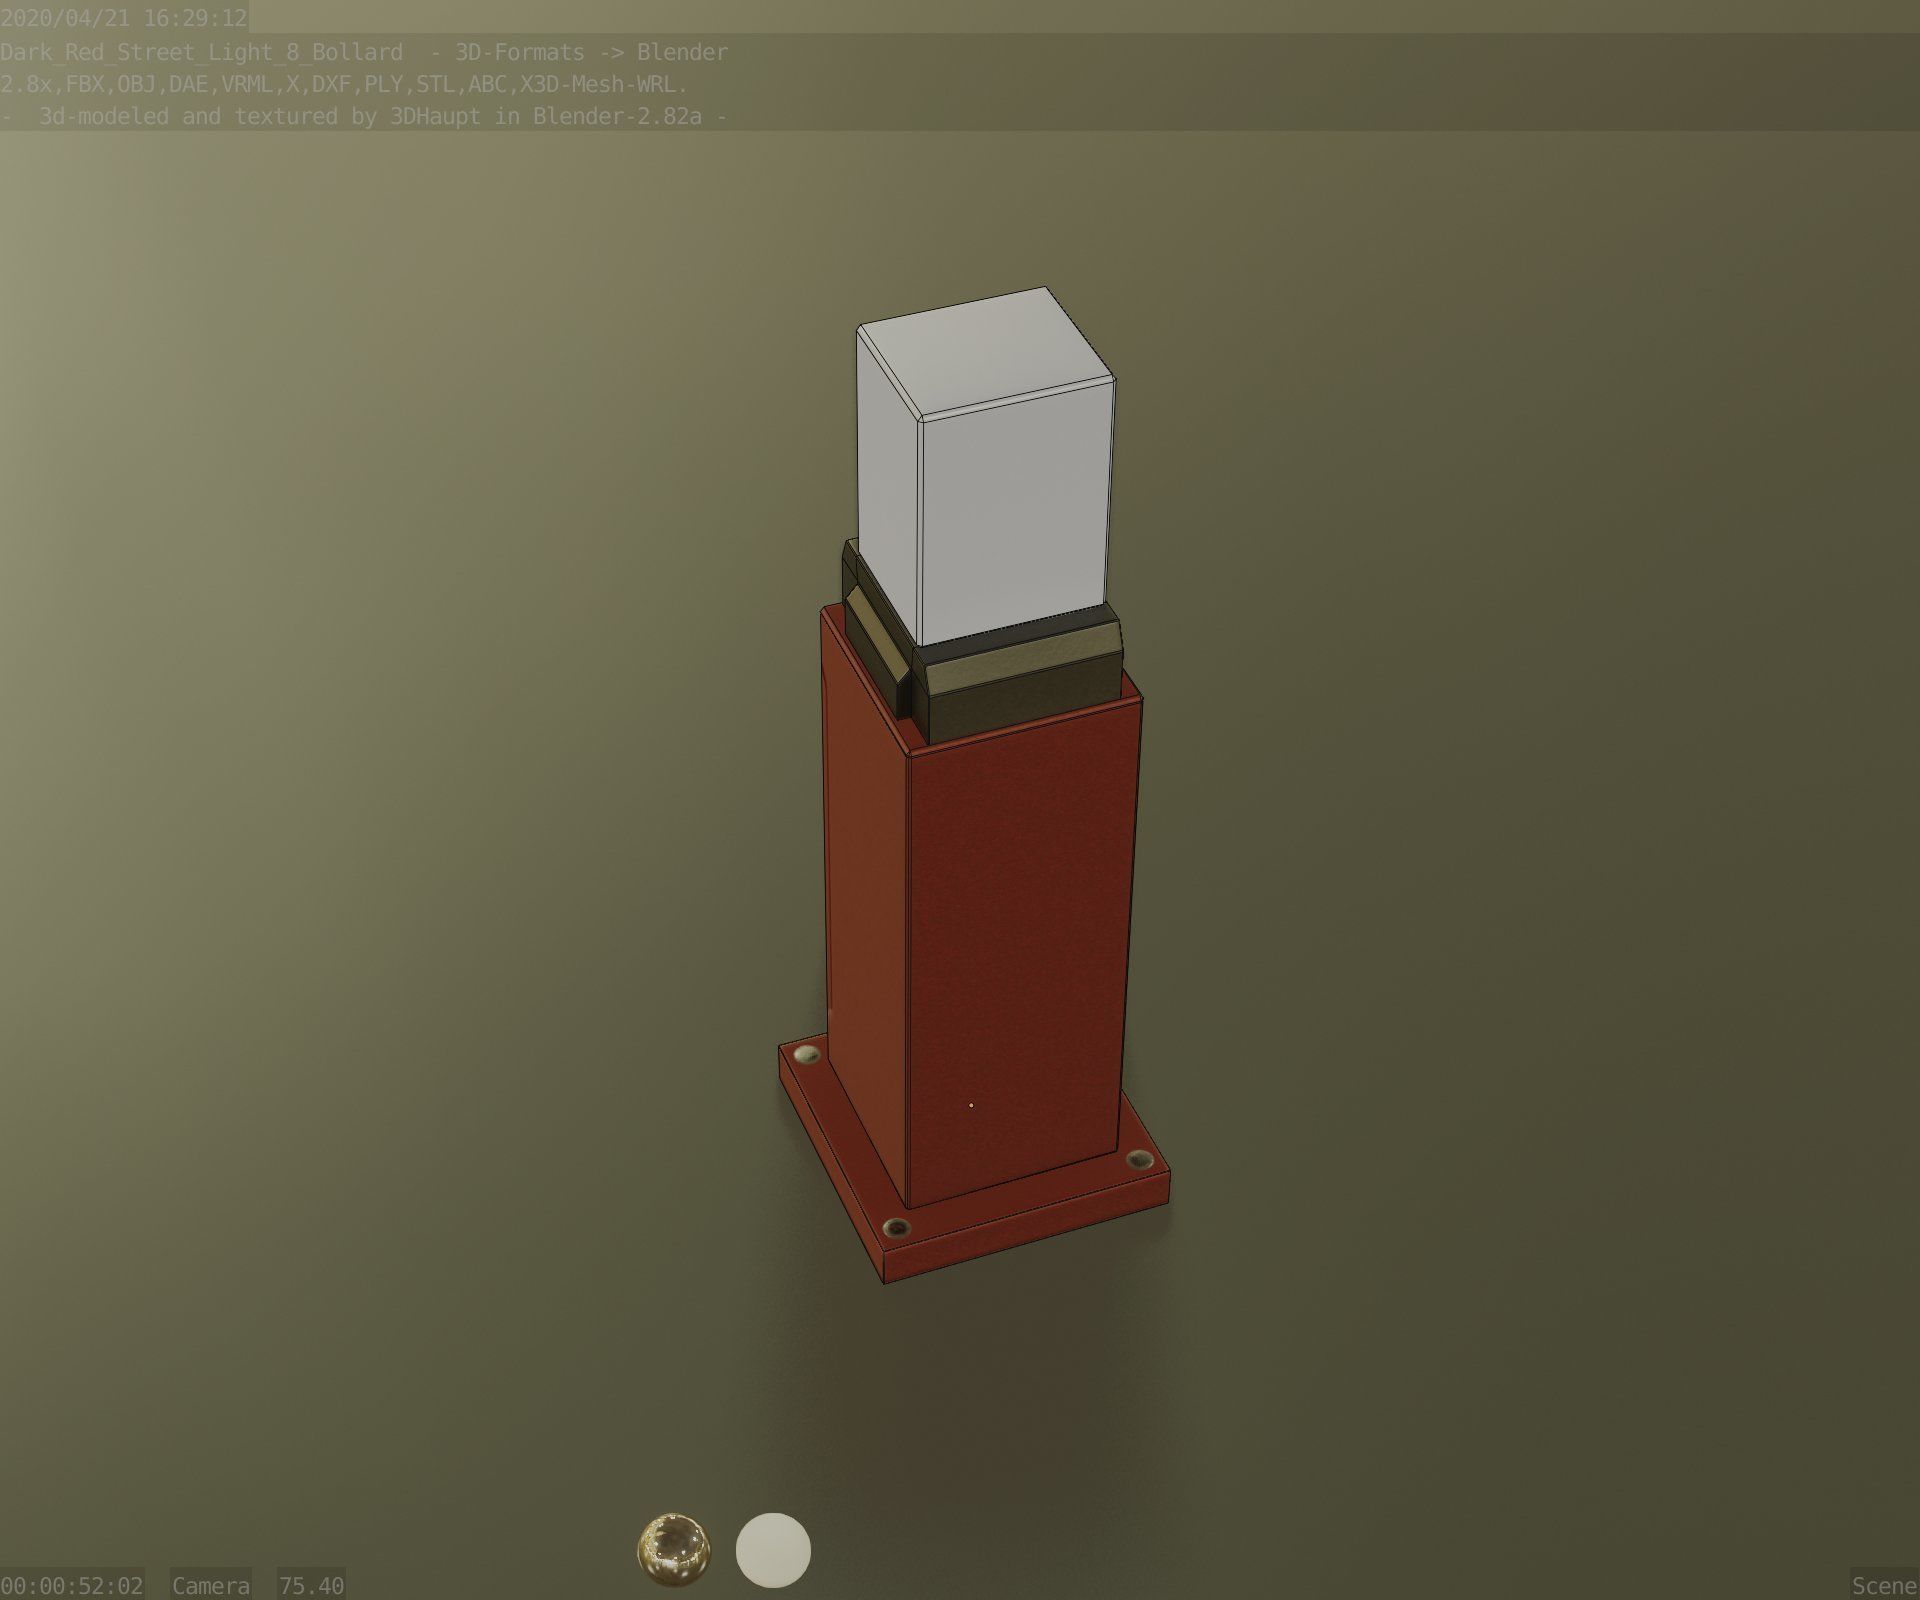1920x1600 pixels.
Task: Click the lens value 75.40
Action: click(x=311, y=1585)
